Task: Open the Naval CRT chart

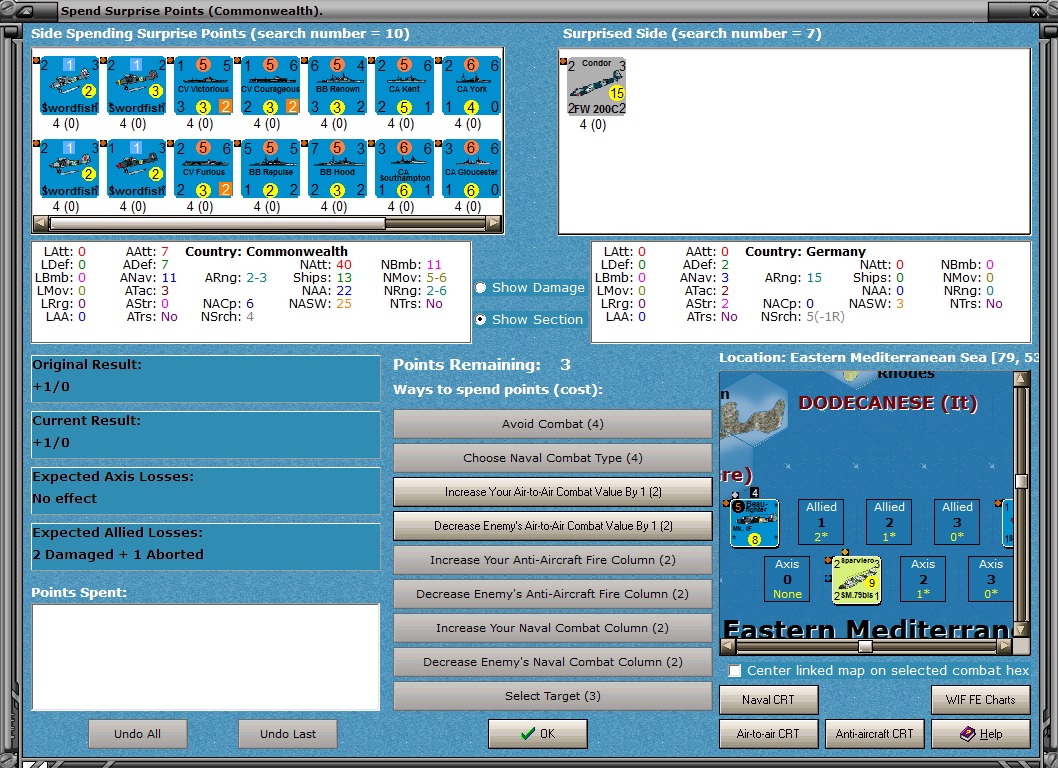Action: (769, 700)
